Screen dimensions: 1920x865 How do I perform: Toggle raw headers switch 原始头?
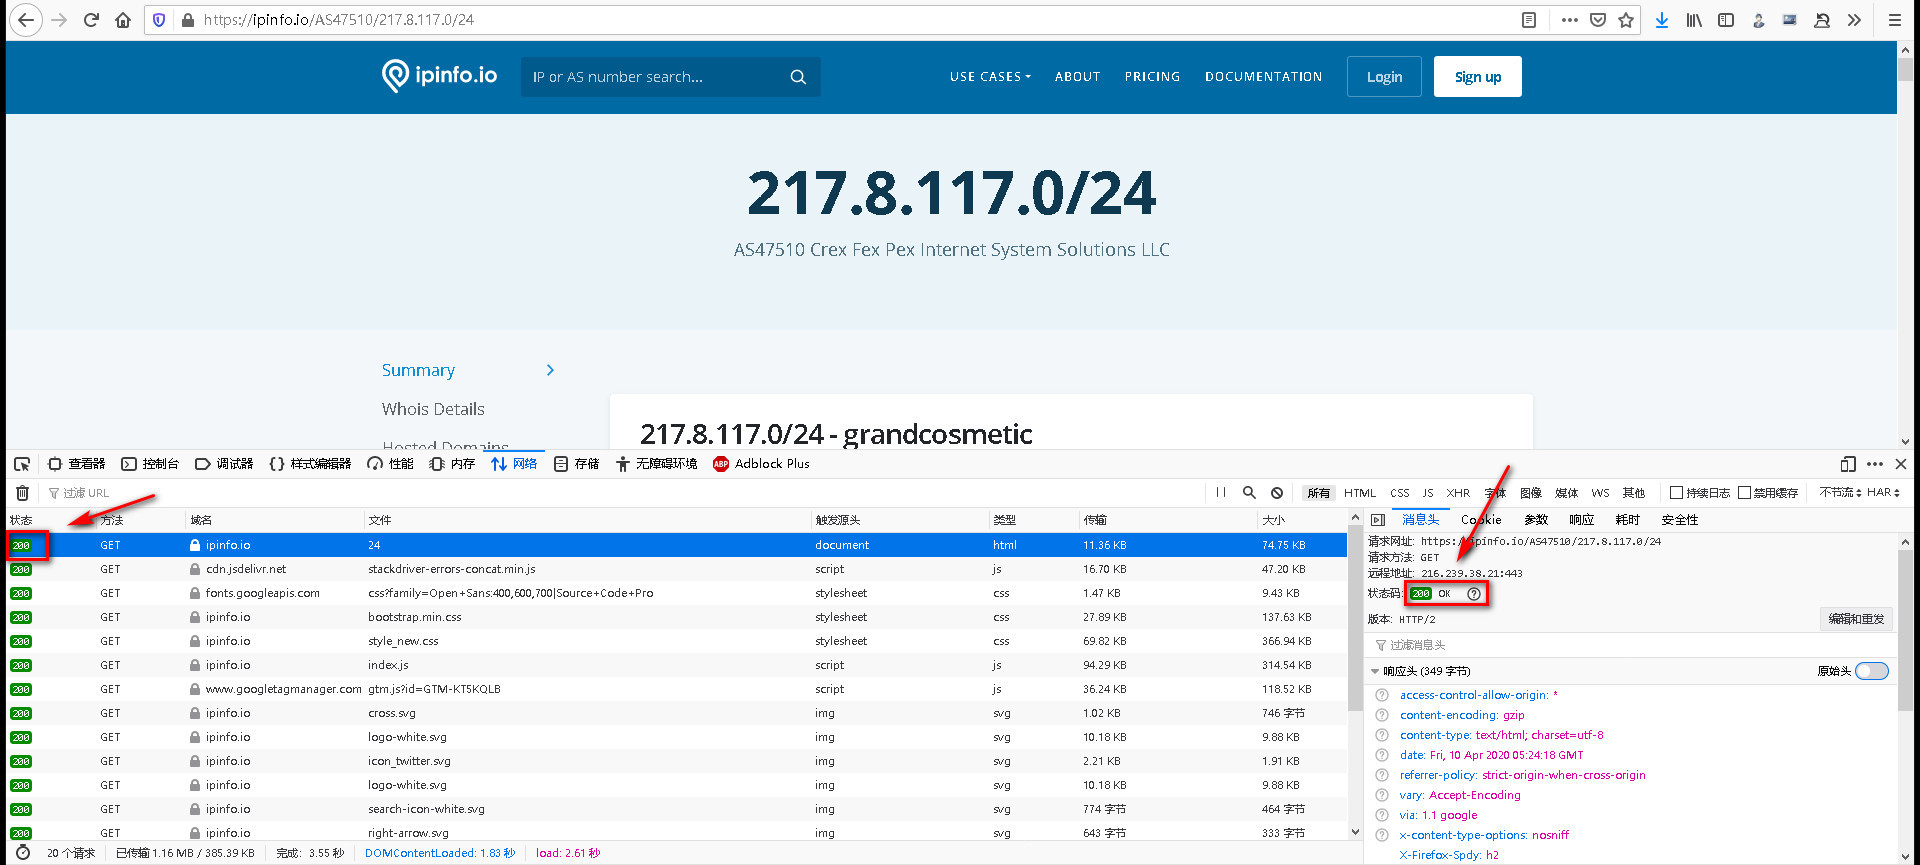pos(1872,671)
